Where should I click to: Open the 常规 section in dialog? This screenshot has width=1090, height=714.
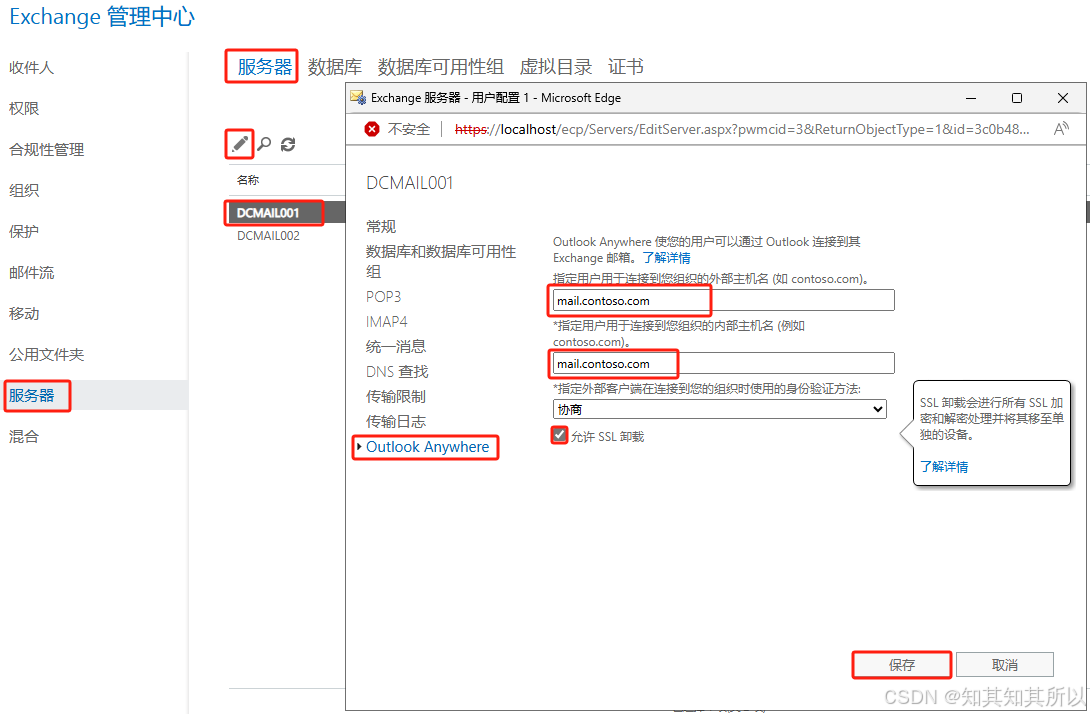point(381,227)
